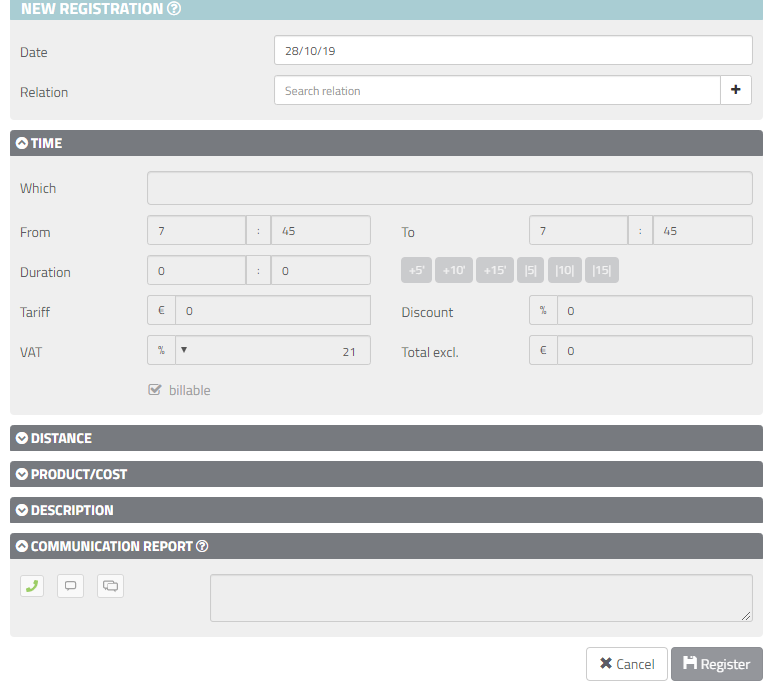Focus the communication report text area
The image size is (769, 689).
click(x=480, y=598)
